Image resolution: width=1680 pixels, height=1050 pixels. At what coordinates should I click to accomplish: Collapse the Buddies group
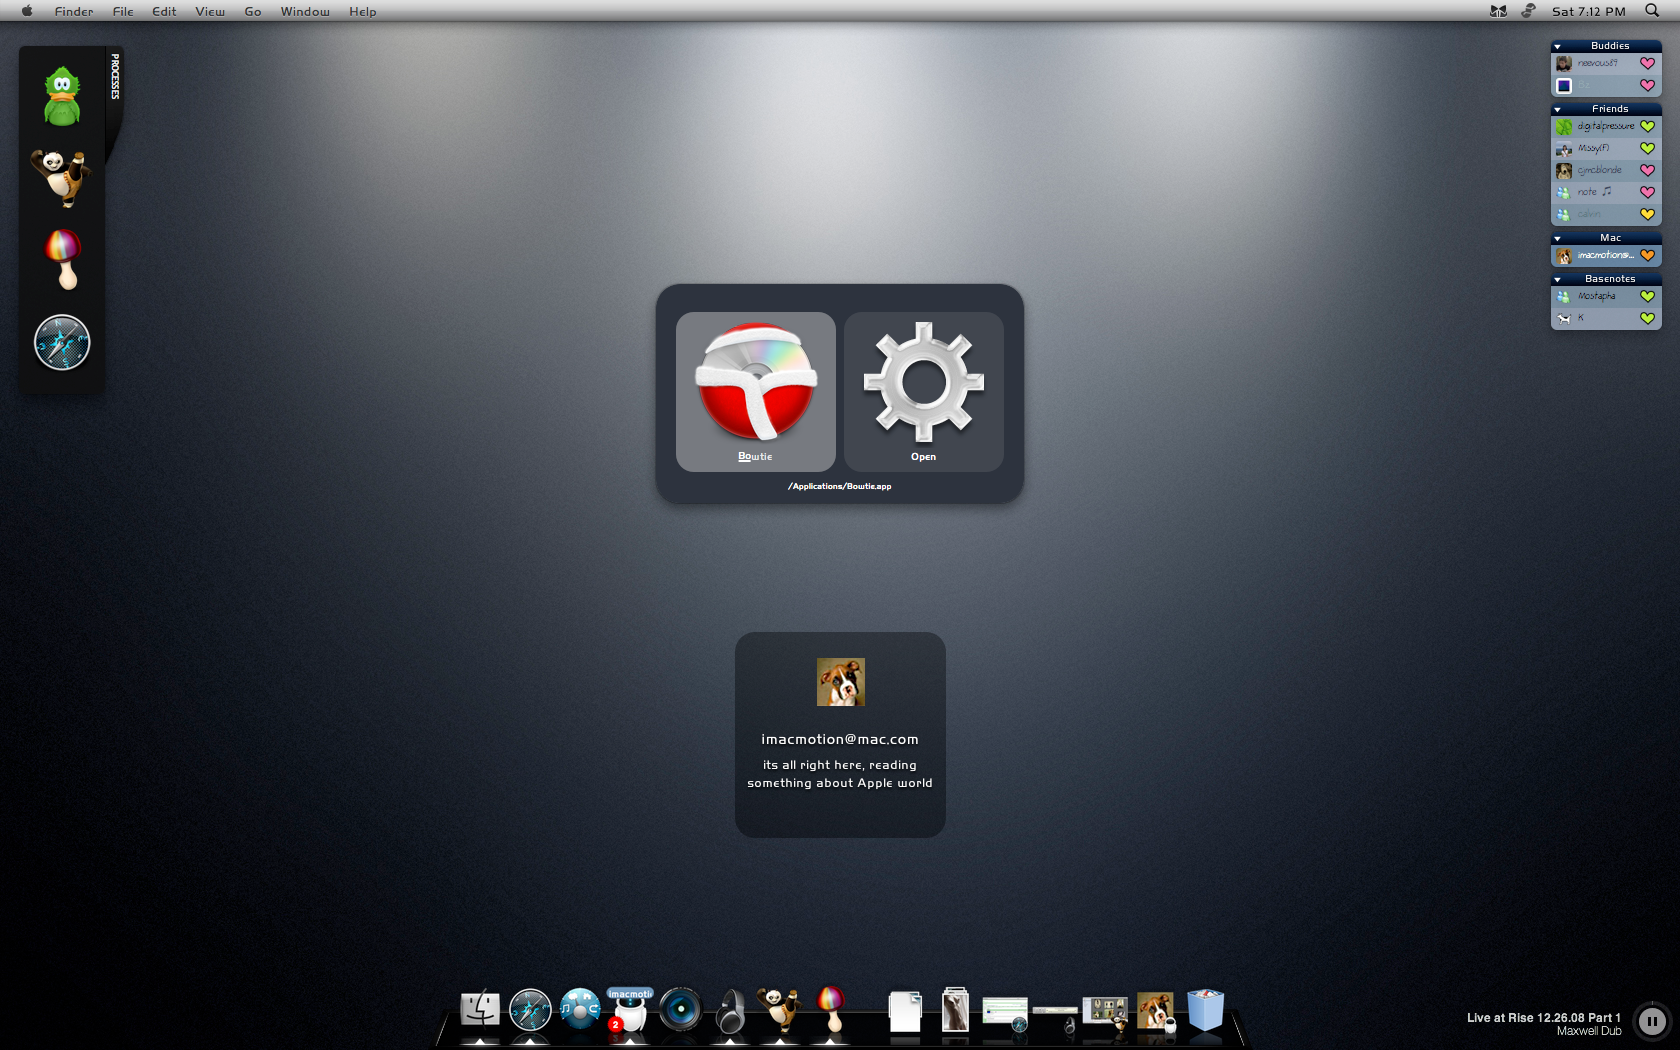1558,46
